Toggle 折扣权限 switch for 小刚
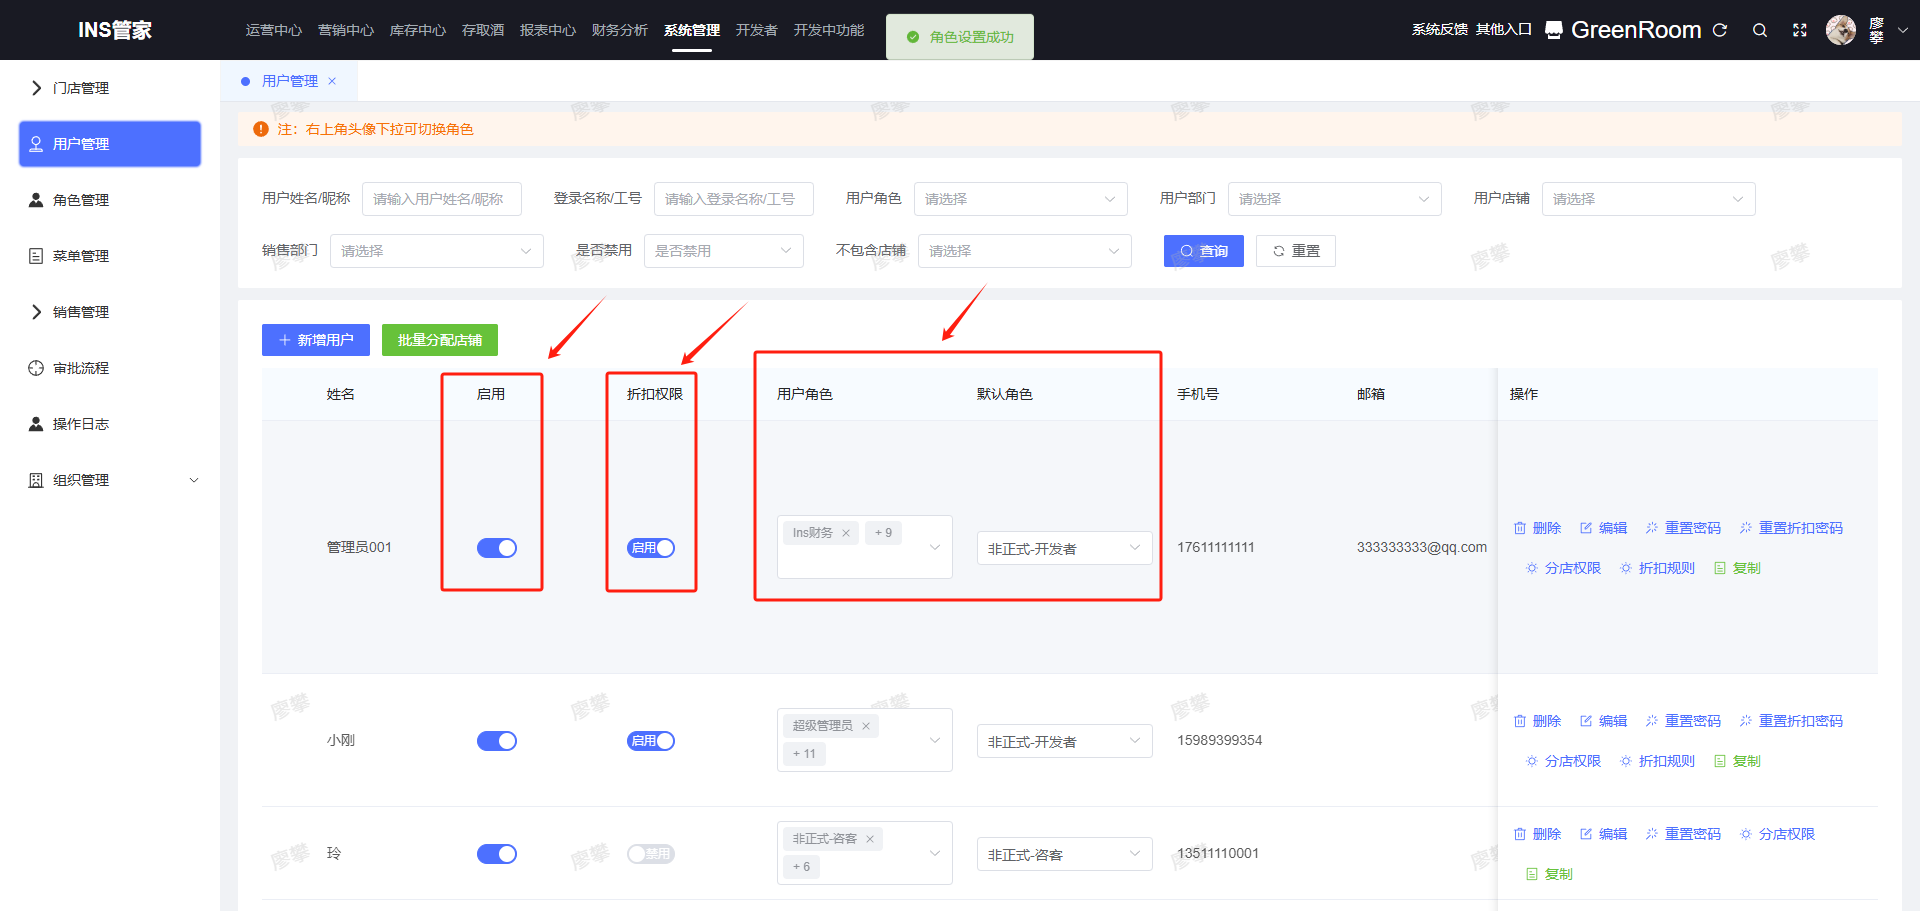 (x=651, y=741)
